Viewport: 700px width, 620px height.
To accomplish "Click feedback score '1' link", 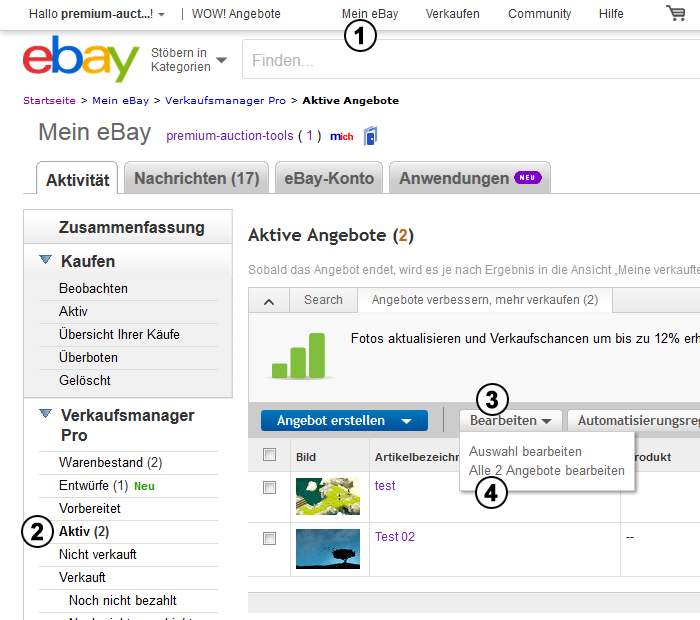I will click(310, 135).
